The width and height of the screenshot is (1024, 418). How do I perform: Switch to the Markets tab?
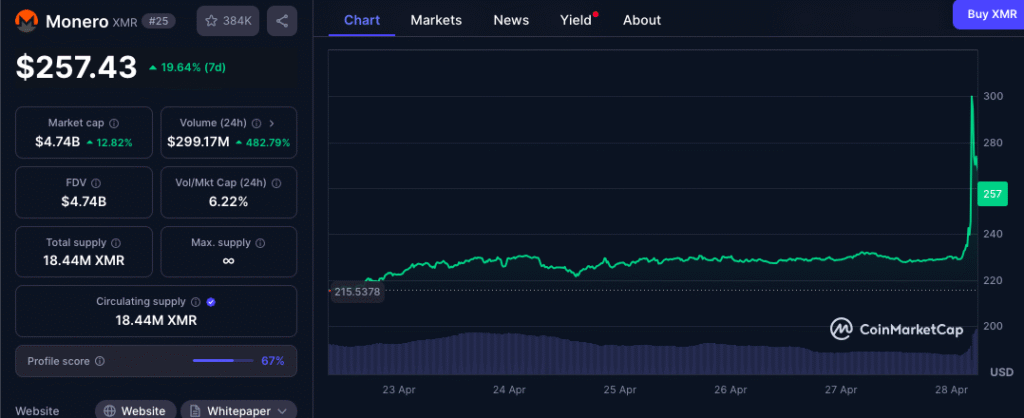point(436,20)
